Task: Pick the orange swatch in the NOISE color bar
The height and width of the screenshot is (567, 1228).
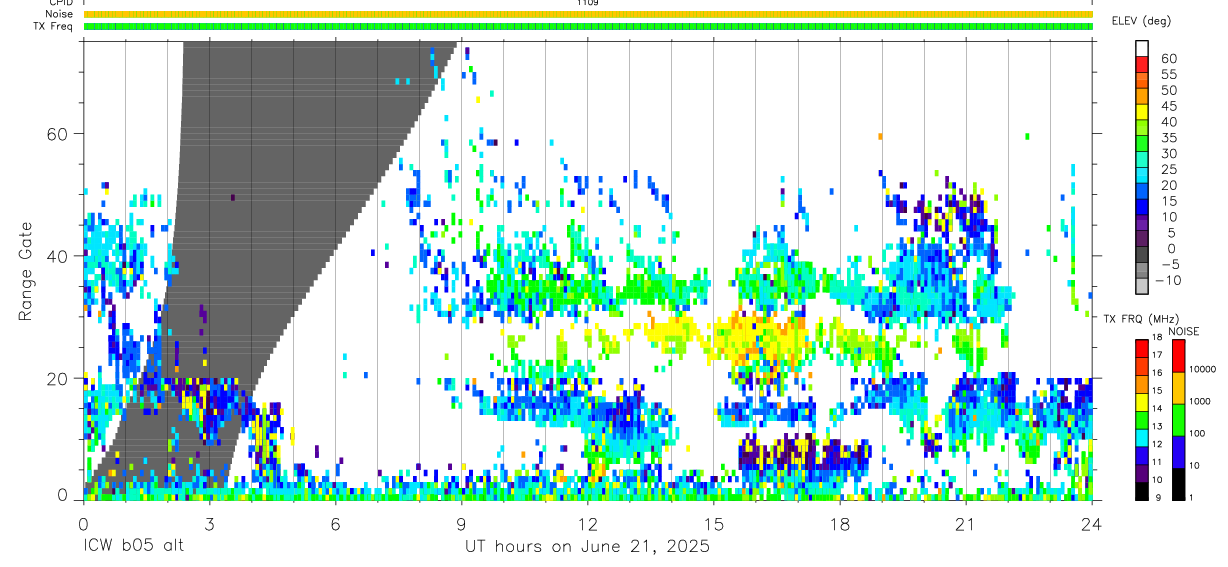Action: click(1177, 388)
